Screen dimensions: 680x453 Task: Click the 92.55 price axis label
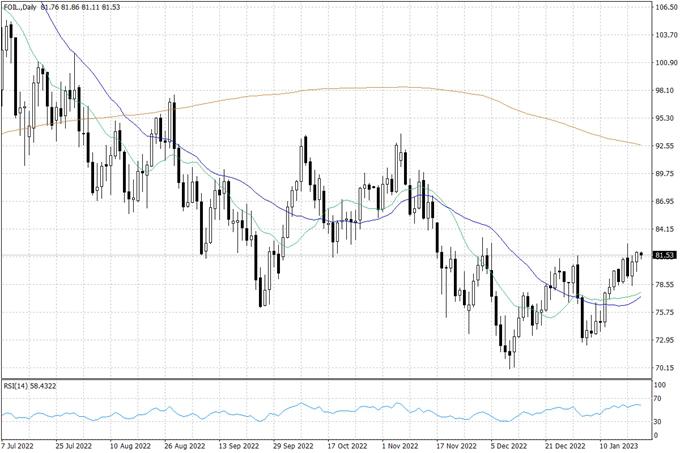coord(663,146)
